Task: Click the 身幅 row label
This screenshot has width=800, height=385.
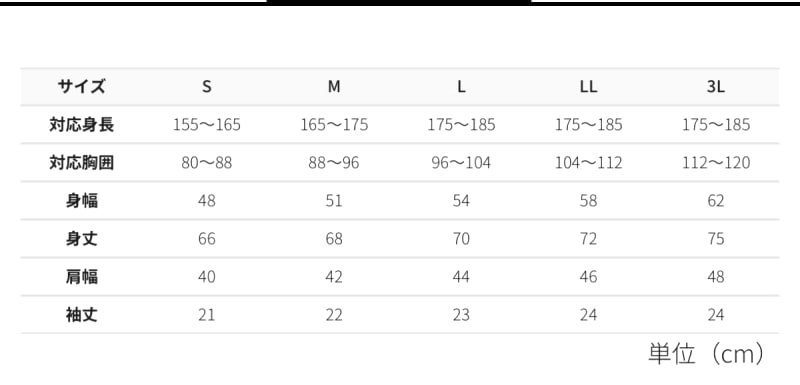Action: 82,201
